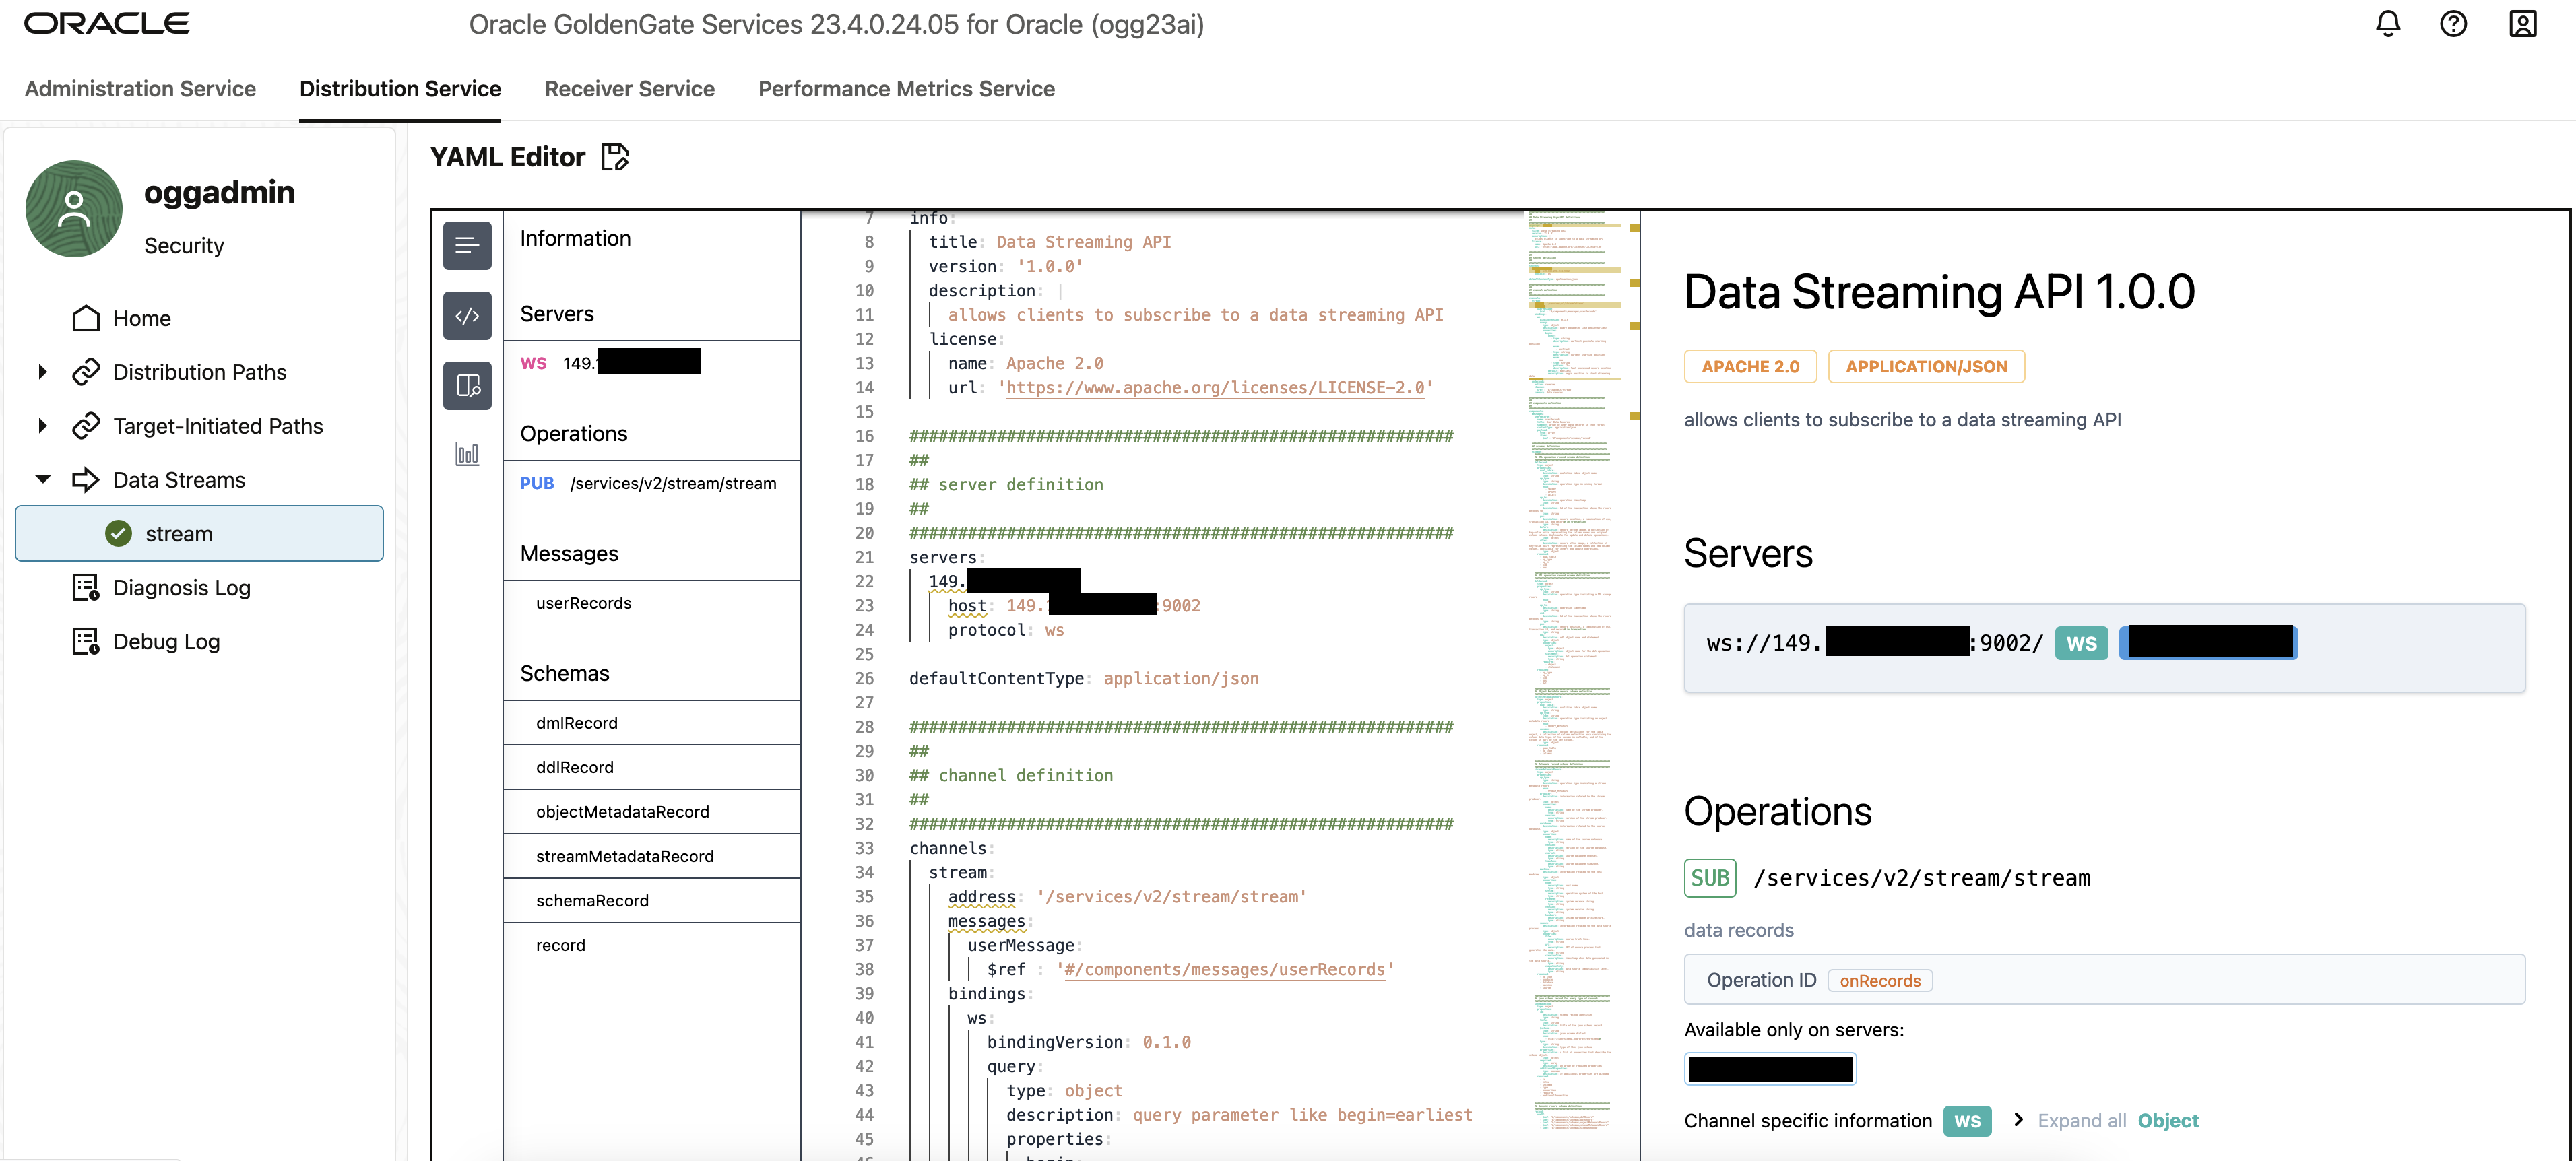Click the onRecords Operation ID badge
This screenshot has height=1161, width=2576.
pyautogui.click(x=1880, y=980)
